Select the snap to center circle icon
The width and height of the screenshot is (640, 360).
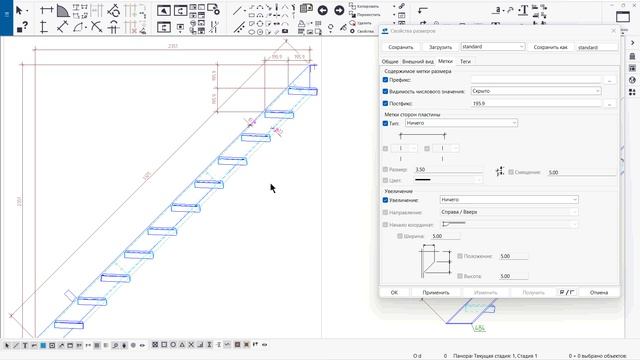pyautogui.click(x=173, y=345)
